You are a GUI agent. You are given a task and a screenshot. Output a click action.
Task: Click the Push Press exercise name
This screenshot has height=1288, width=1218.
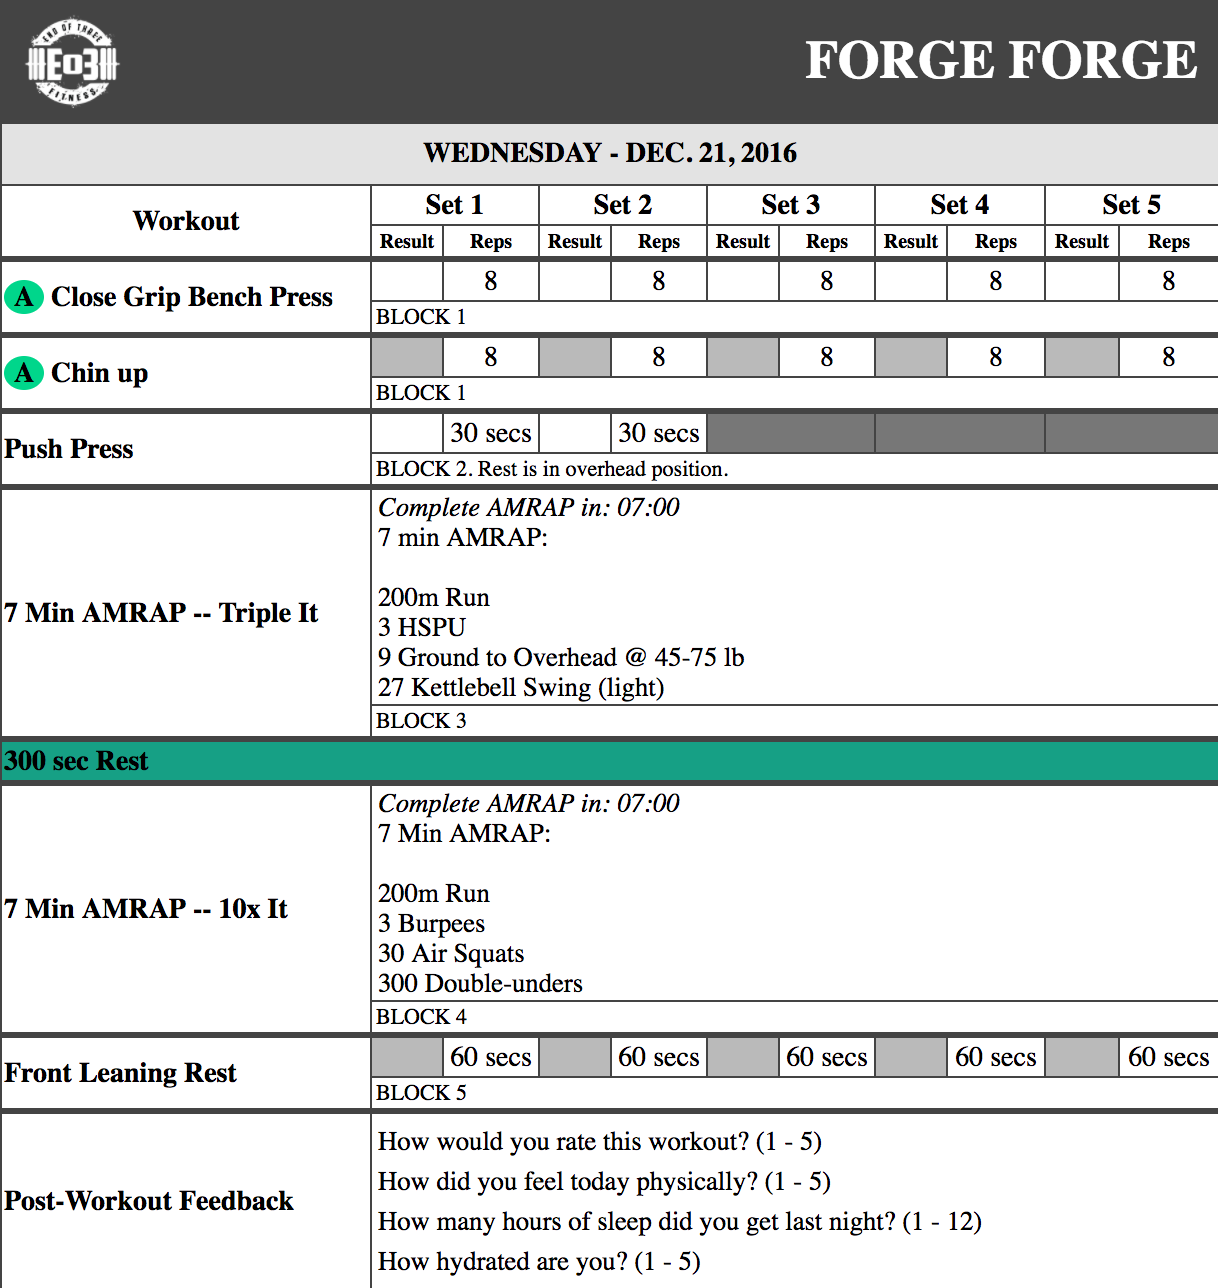pyautogui.click(x=69, y=449)
